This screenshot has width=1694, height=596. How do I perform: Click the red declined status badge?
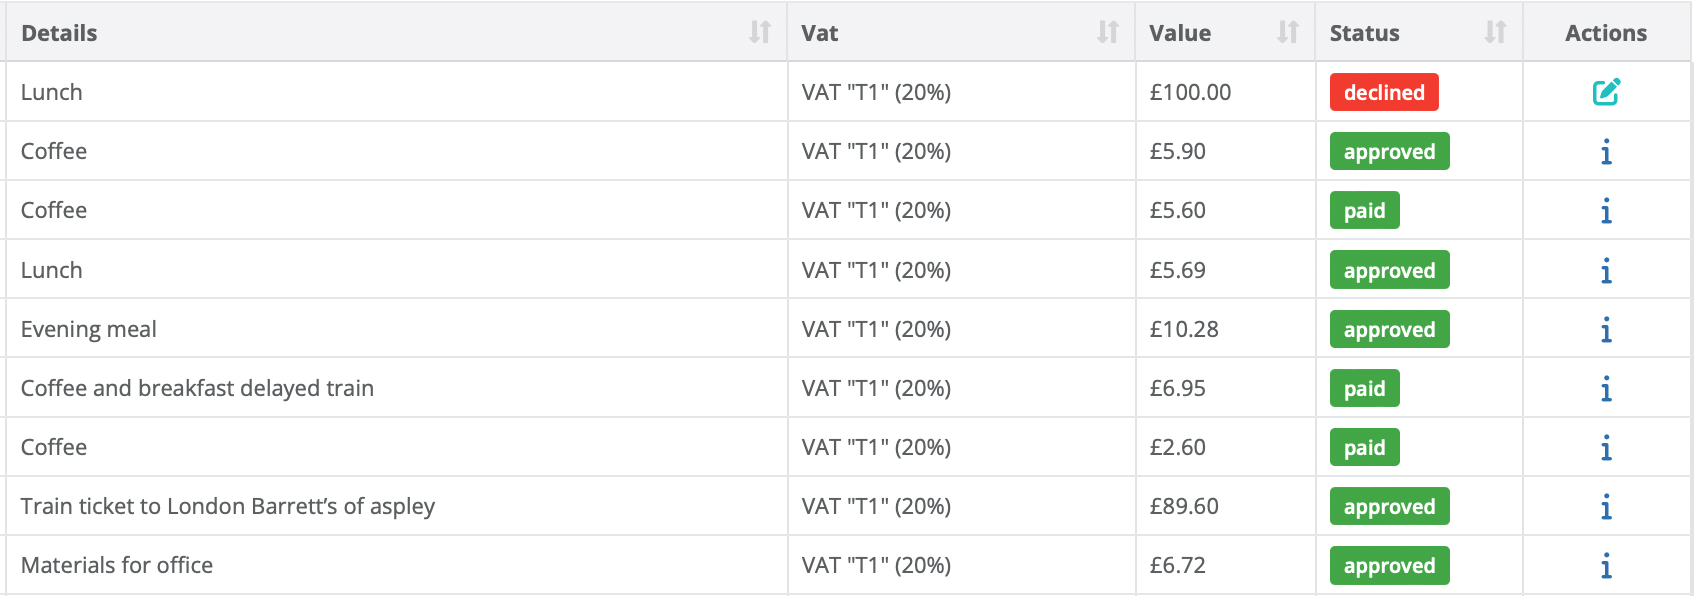point(1384,92)
